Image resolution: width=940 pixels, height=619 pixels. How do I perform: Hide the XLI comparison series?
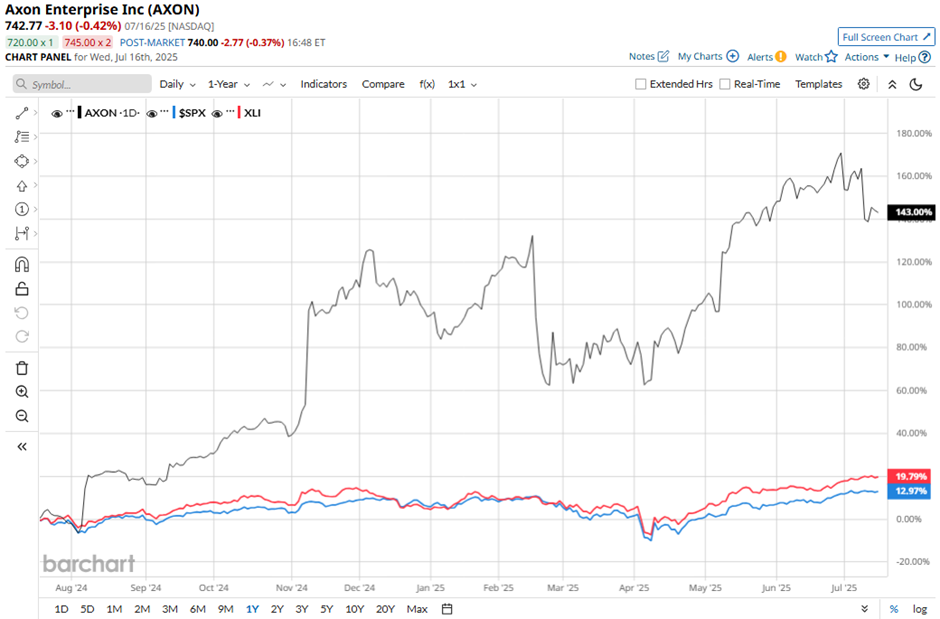coord(217,113)
